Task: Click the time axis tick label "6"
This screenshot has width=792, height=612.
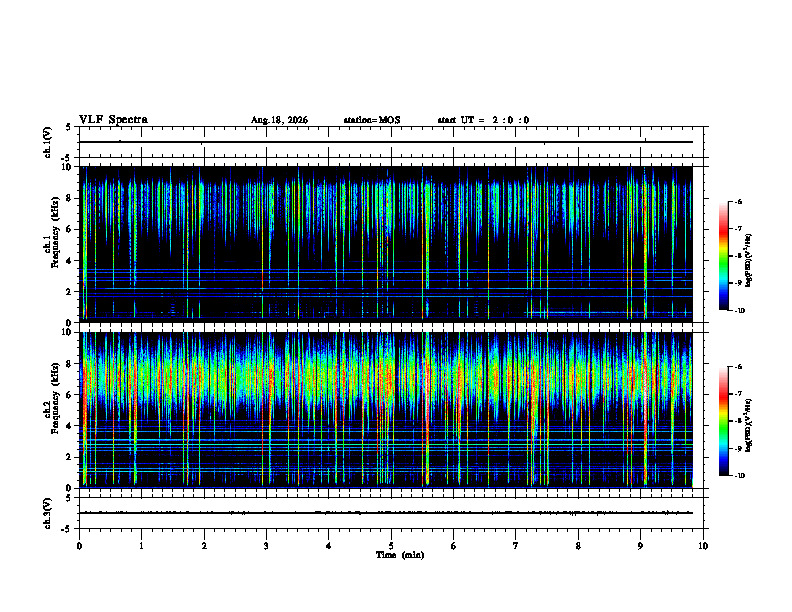Action: [454, 546]
